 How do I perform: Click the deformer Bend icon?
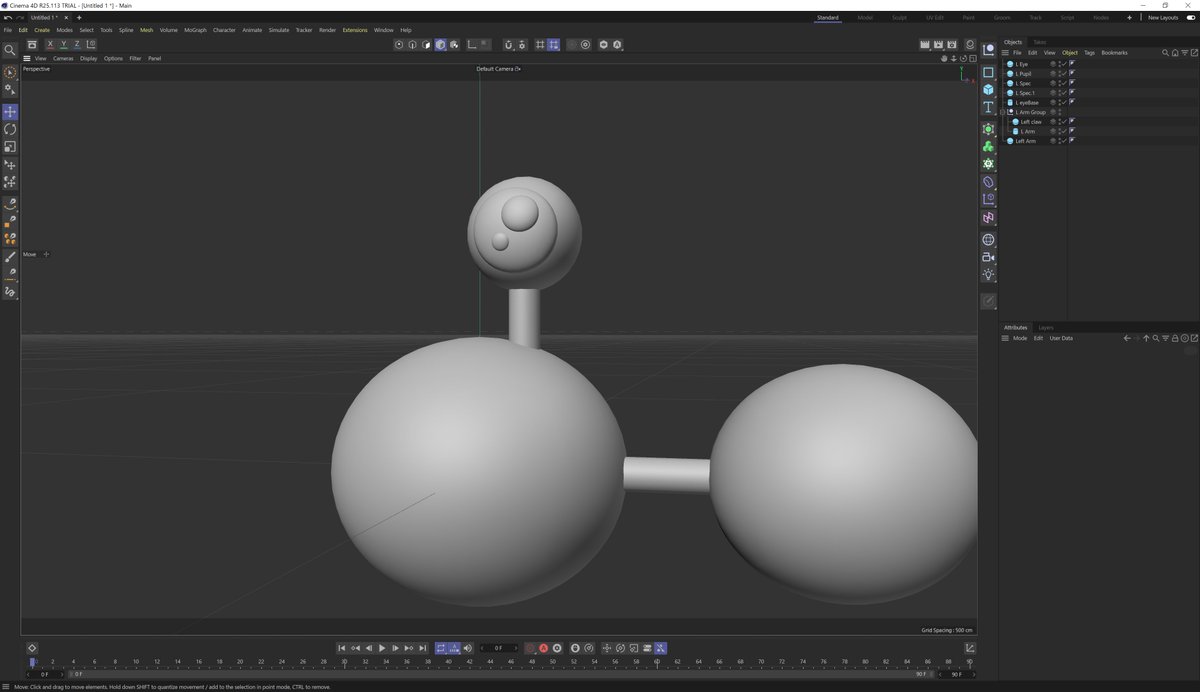tap(988, 182)
